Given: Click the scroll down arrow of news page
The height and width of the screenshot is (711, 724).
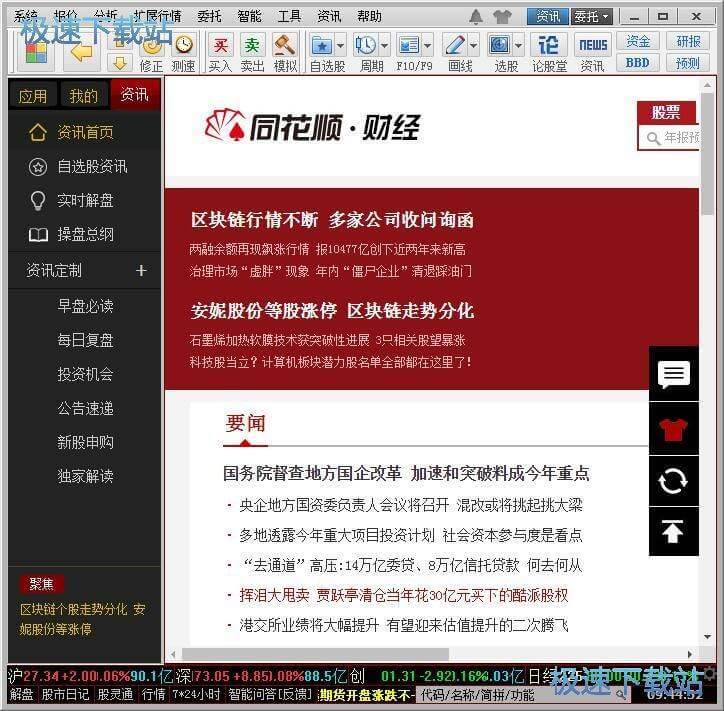Looking at the screenshot, I should [x=707, y=637].
